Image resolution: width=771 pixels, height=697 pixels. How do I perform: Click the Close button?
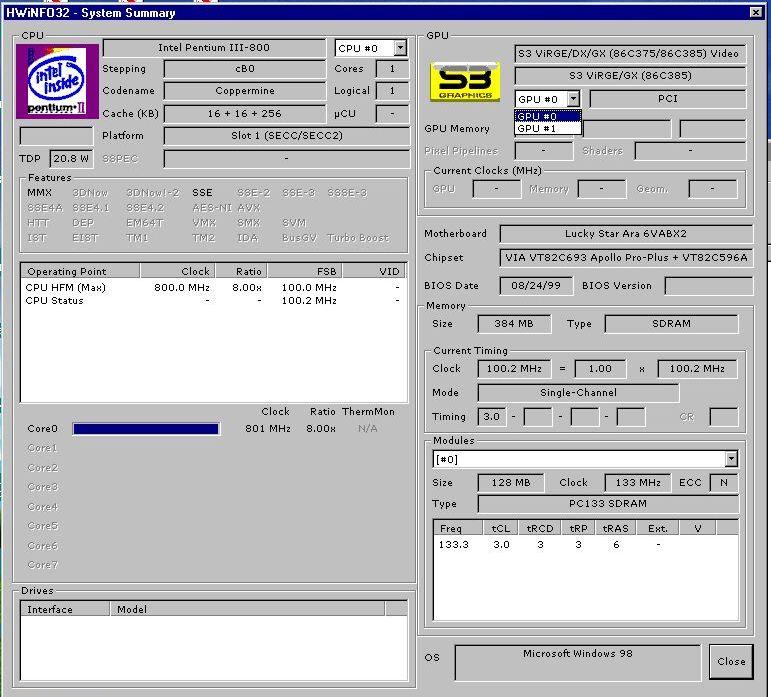coord(731,662)
